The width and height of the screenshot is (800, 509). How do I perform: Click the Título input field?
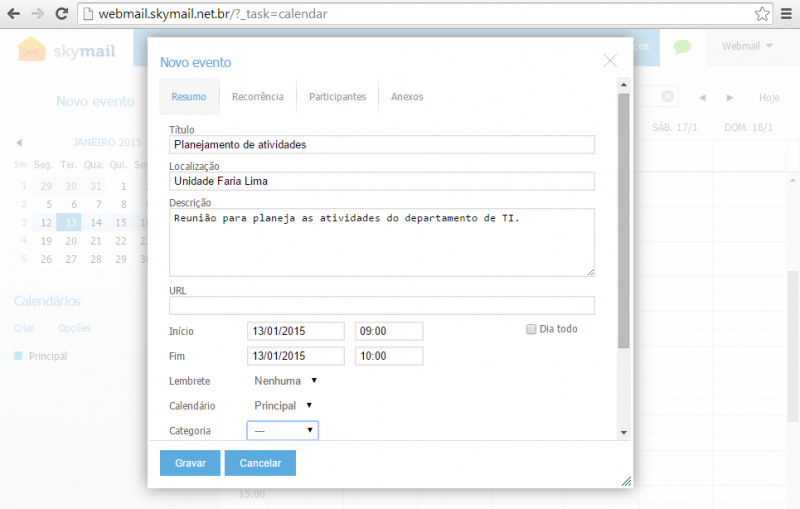[x=382, y=145]
